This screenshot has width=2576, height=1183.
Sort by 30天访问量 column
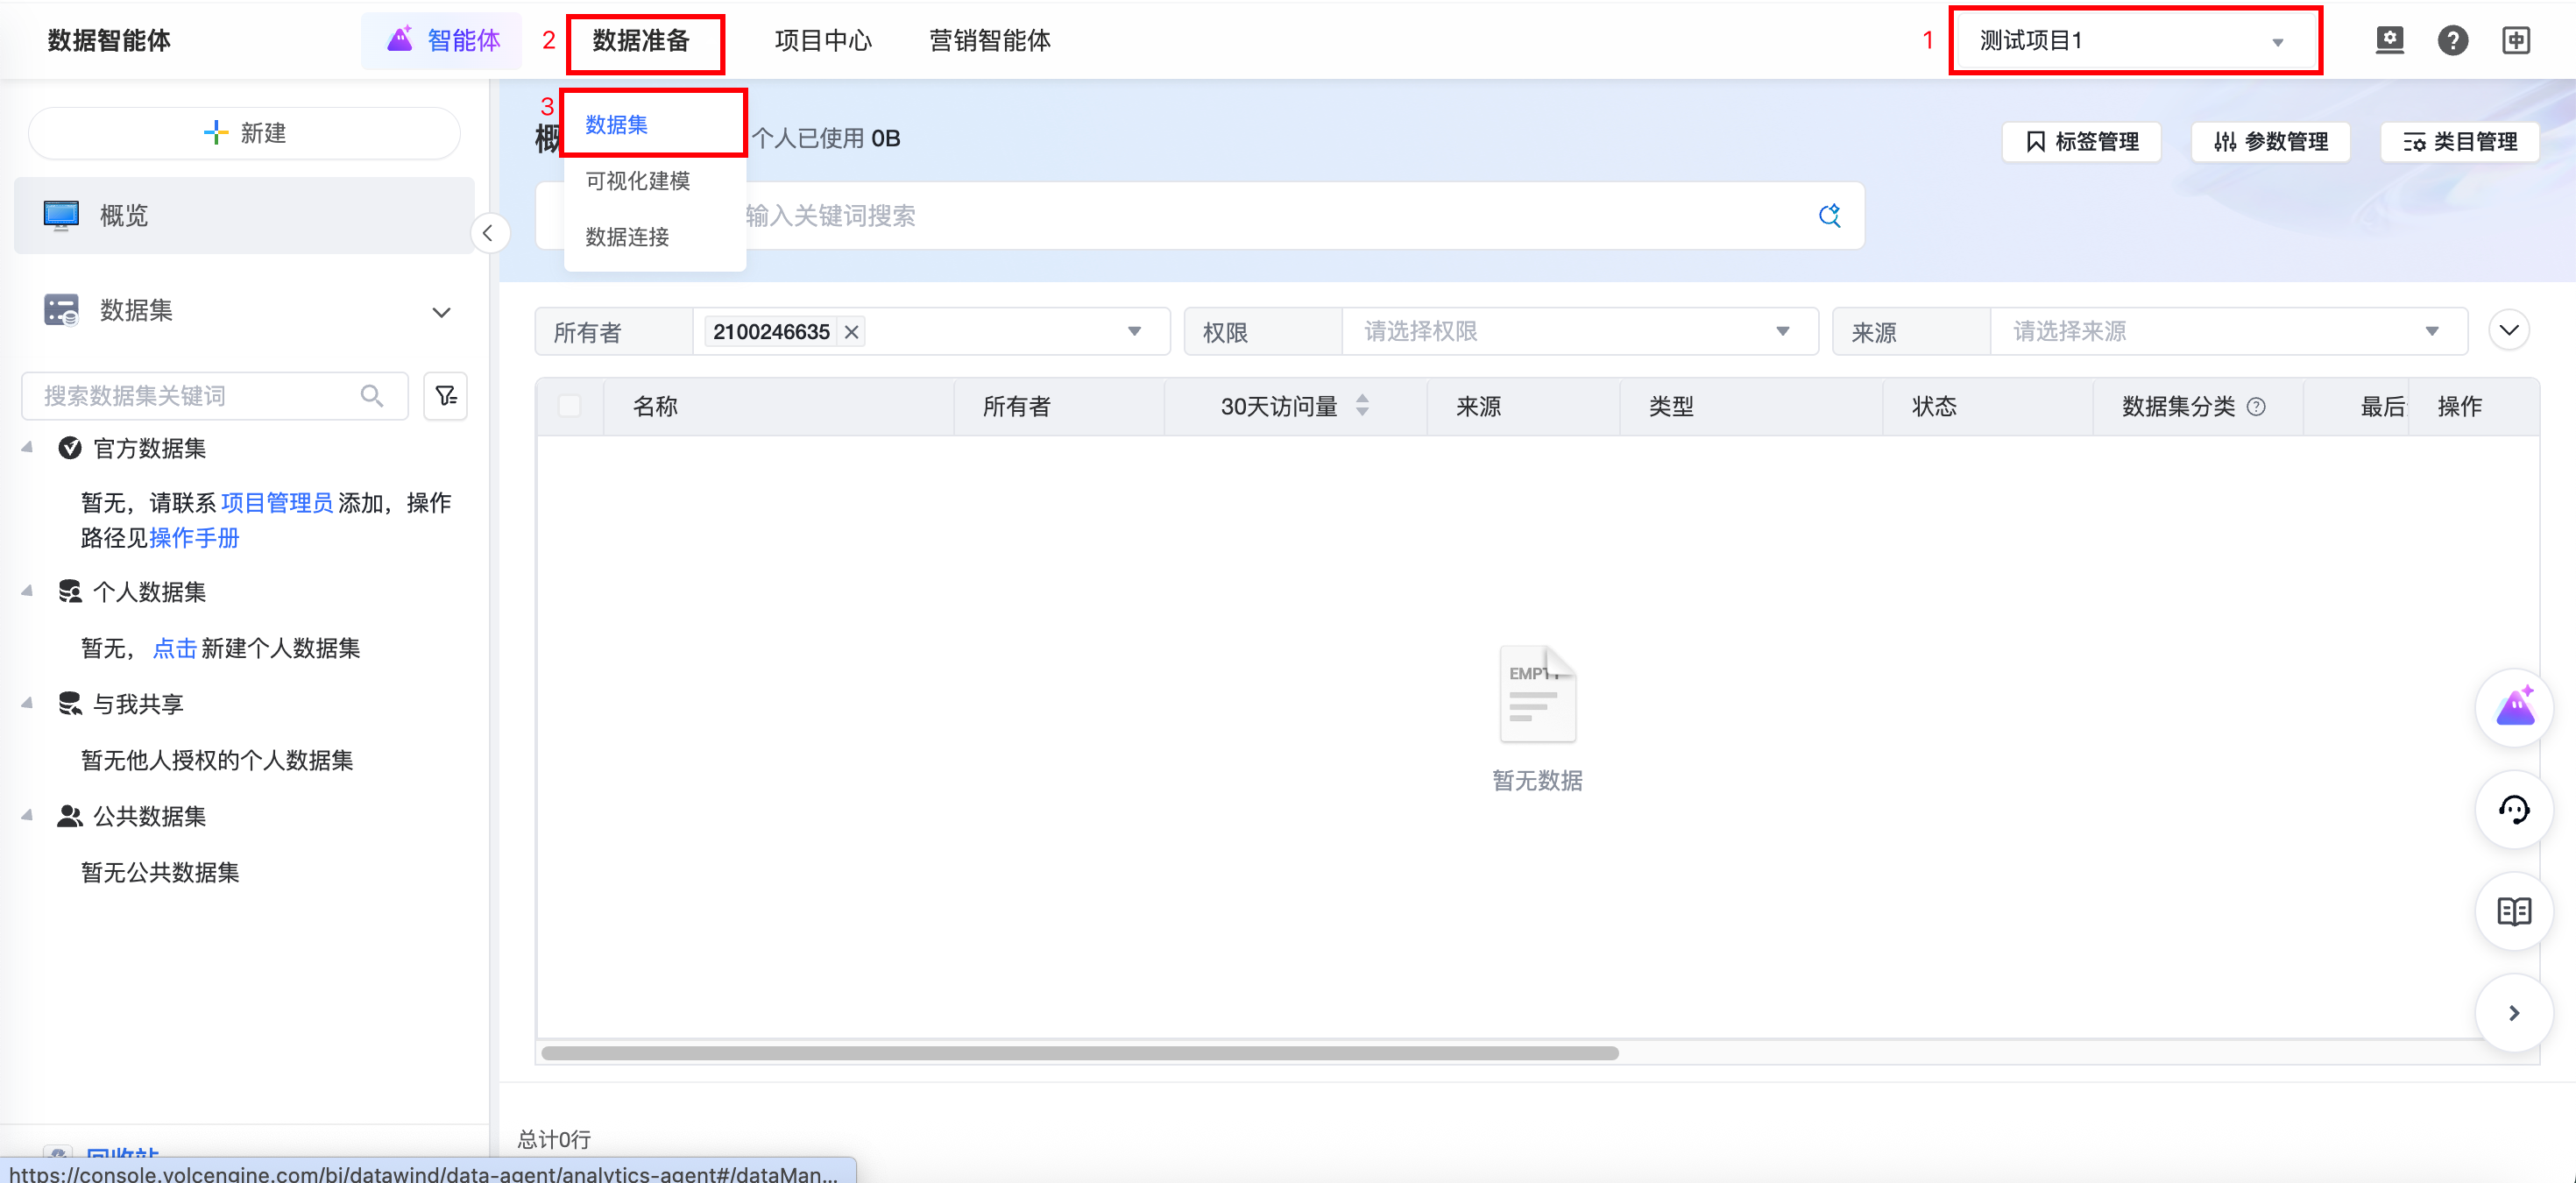[1362, 406]
